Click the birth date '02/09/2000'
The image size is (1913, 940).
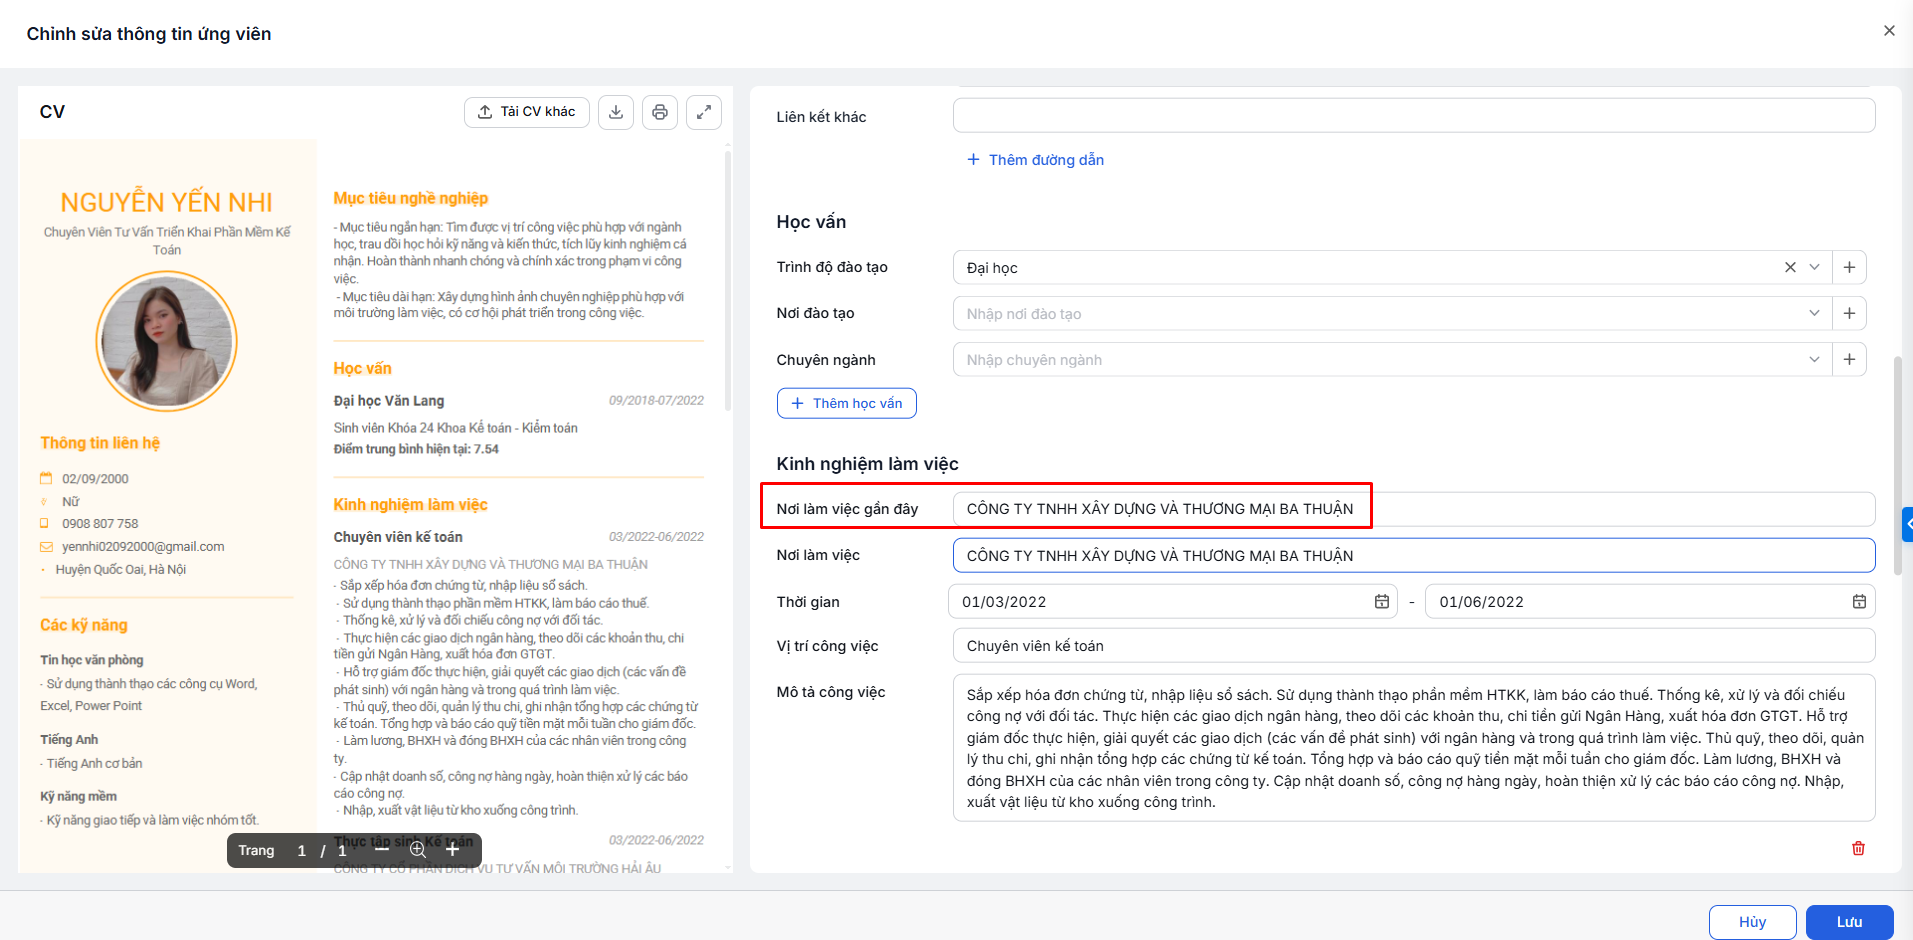click(x=95, y=478)
